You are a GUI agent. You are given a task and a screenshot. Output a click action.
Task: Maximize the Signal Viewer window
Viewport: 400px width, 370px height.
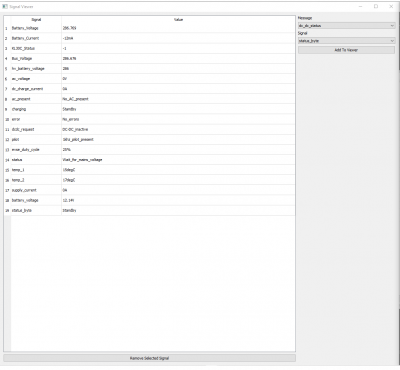[x=376, y=6]
